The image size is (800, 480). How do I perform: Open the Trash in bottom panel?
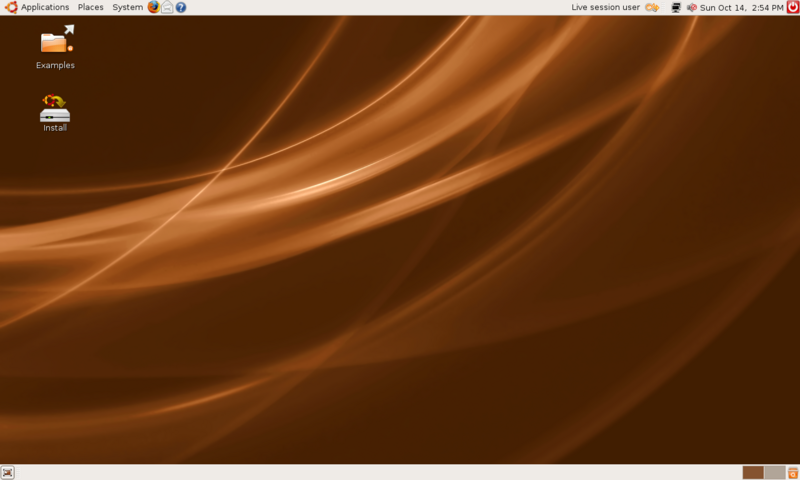(x=793, y=472)
